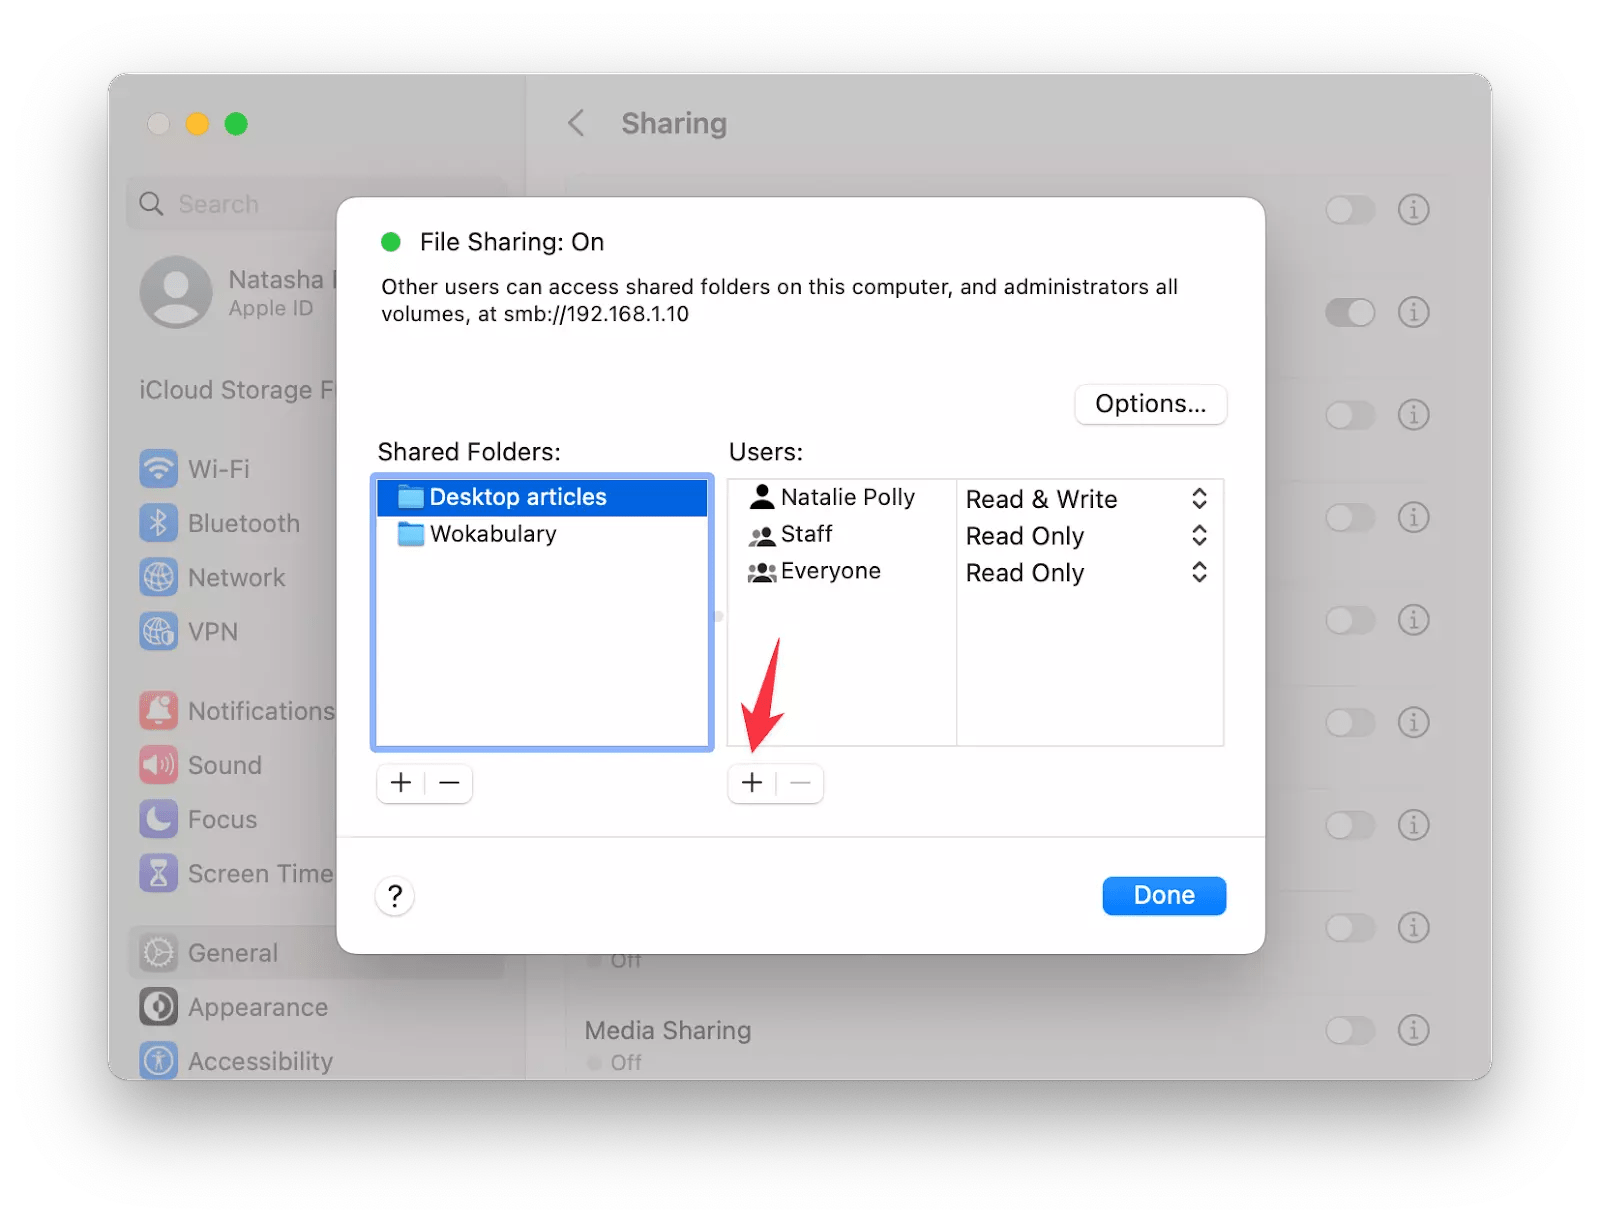The width and height of the screenshot is (1600, 1223).
Task: Add a user with the plus button
Action: click(752, 783)
